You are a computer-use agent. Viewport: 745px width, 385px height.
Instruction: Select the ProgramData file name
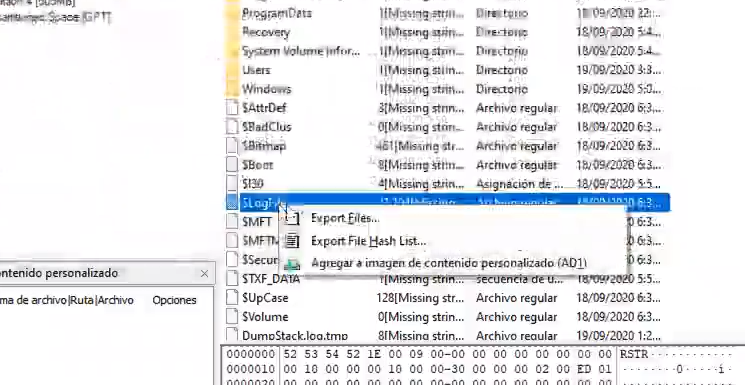pyautogui.click(x=277, y=13)
